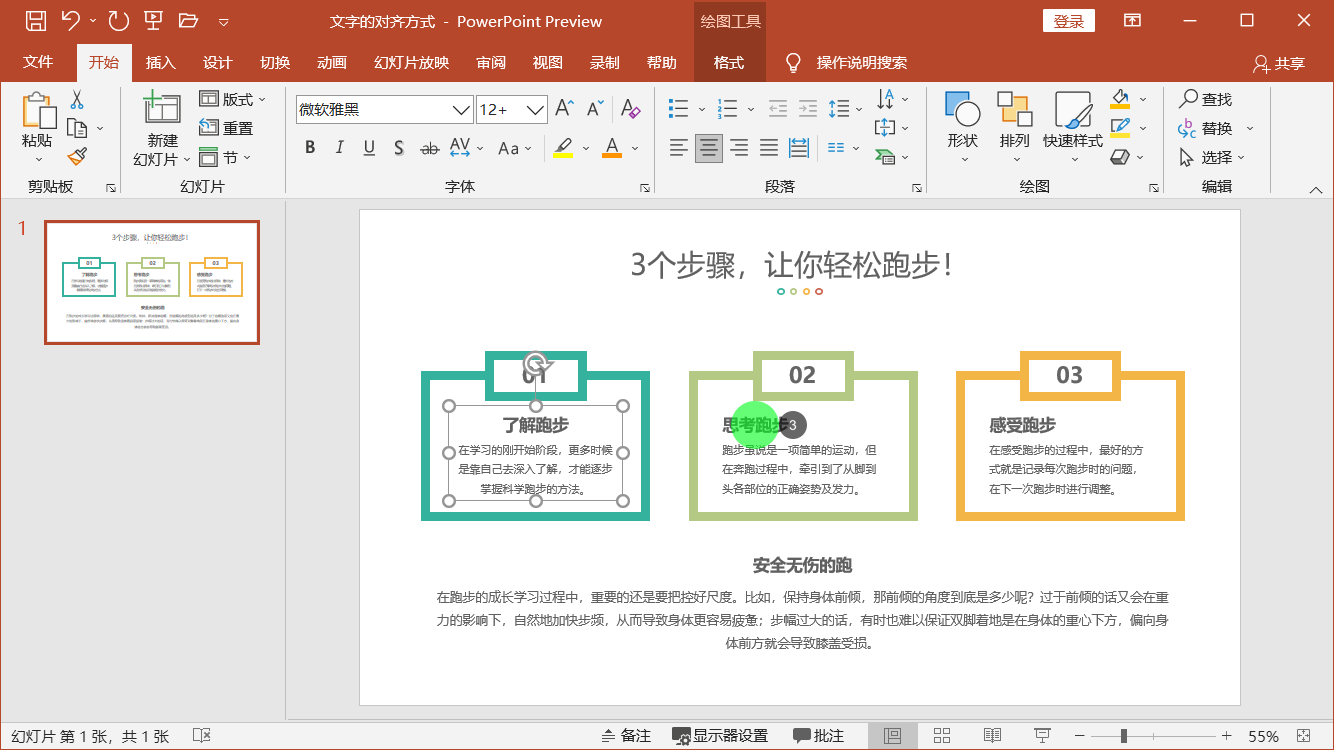
Task: Switch to Slide Sorter view icon
Action: pos(941,736)
